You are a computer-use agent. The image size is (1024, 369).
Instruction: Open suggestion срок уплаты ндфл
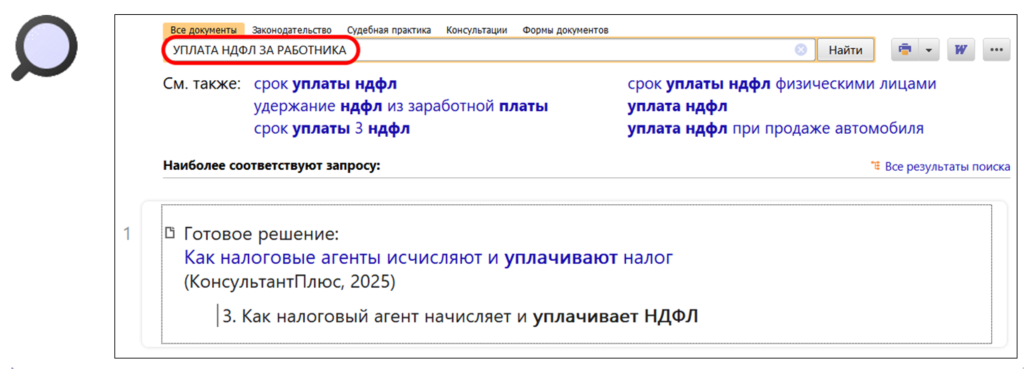click(x=325, y=85)
